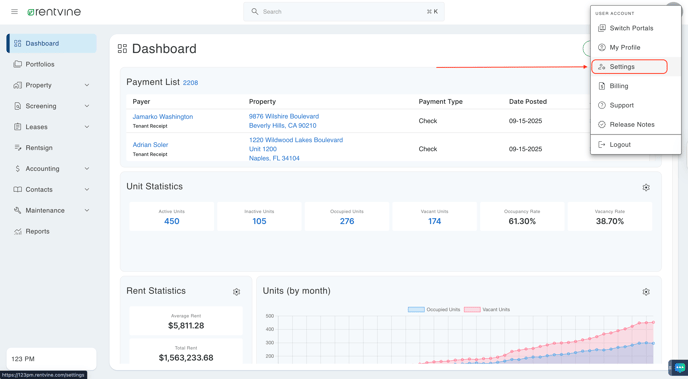Image resolution: width=688 pixels, height=379 pixels.
Task: Click the Average Rent value $5,811.28
Action: click(x=186, y=325)
